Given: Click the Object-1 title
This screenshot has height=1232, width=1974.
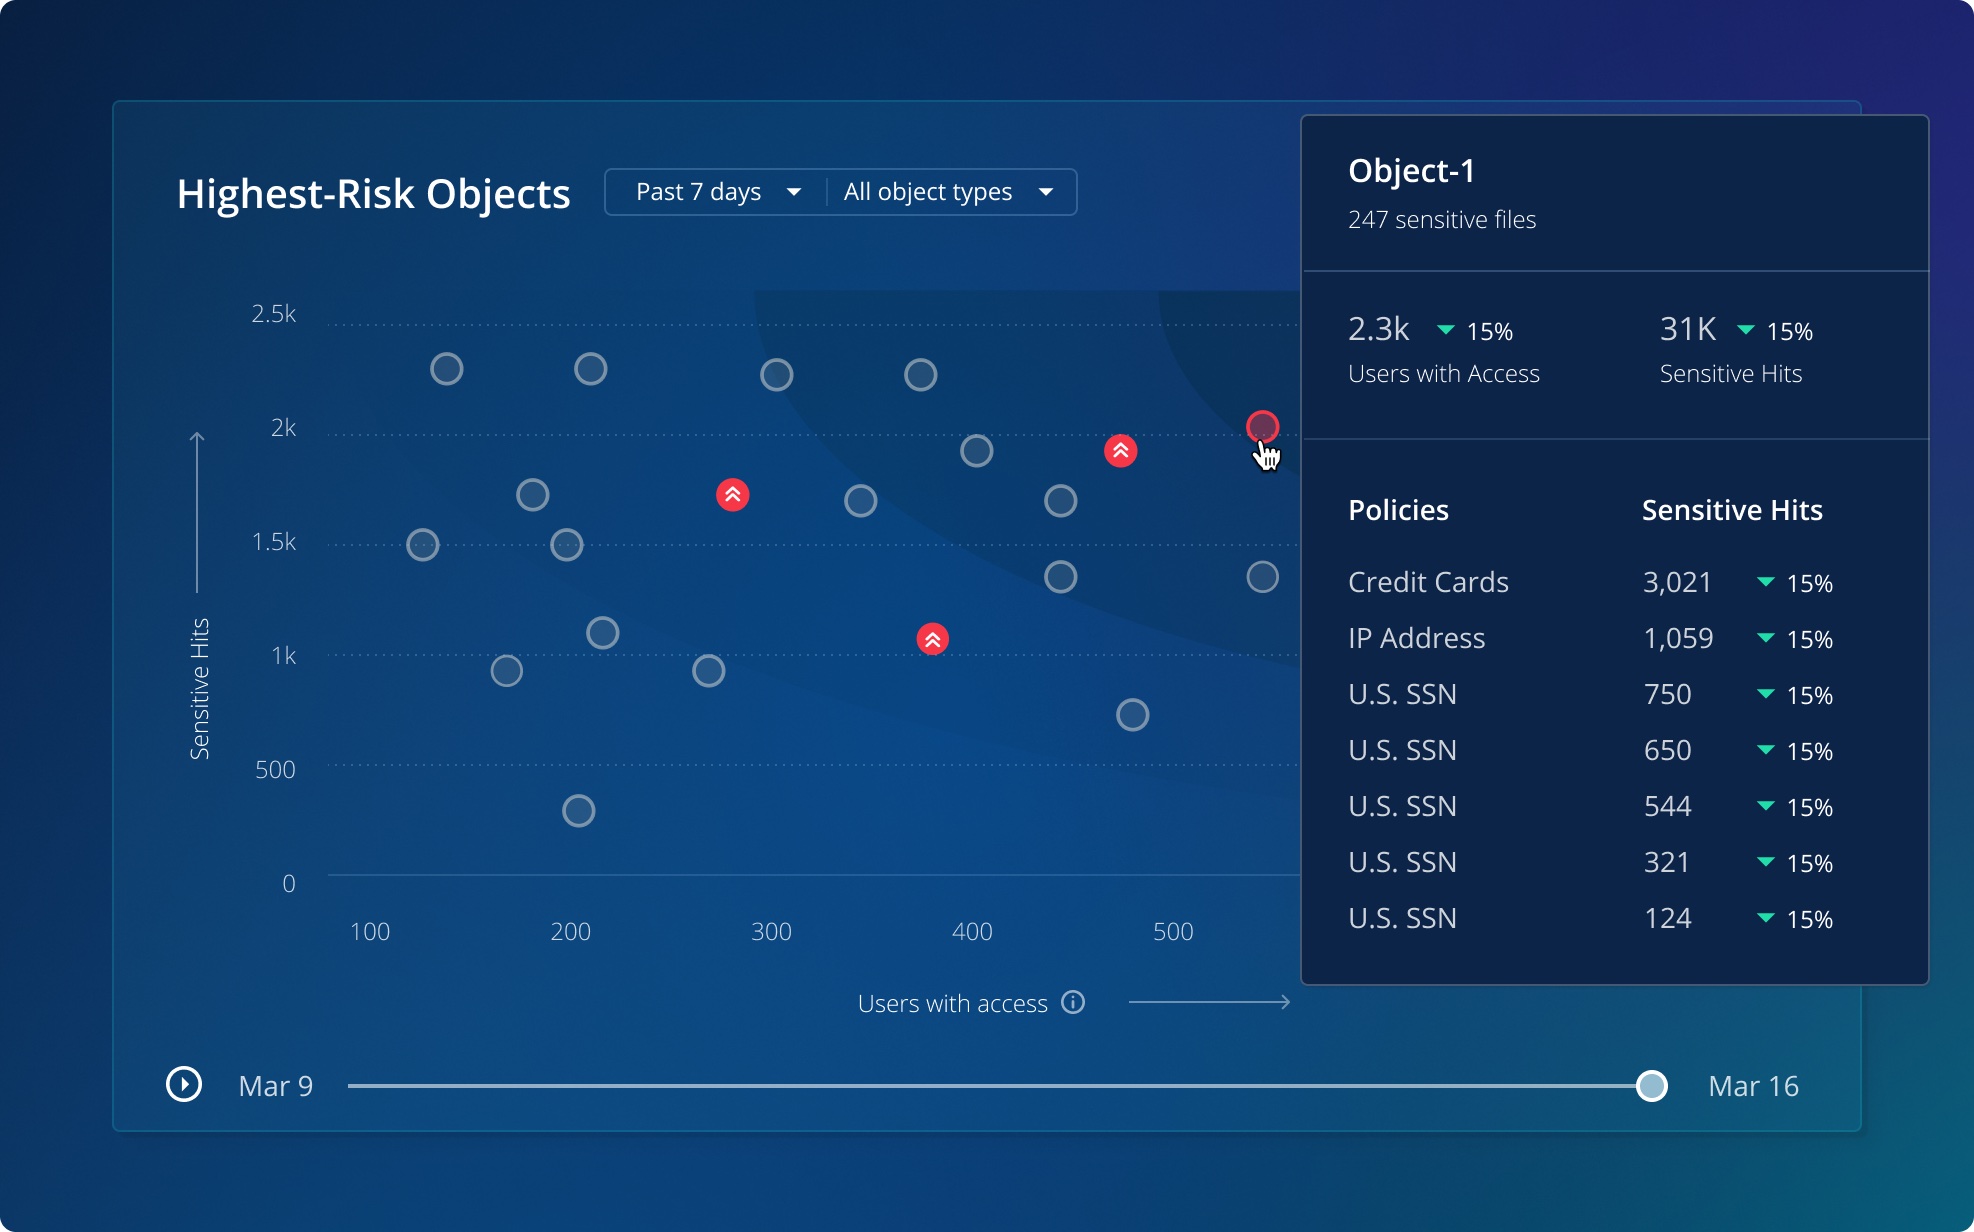Looking at the screenshot, I should (1411, 171).
